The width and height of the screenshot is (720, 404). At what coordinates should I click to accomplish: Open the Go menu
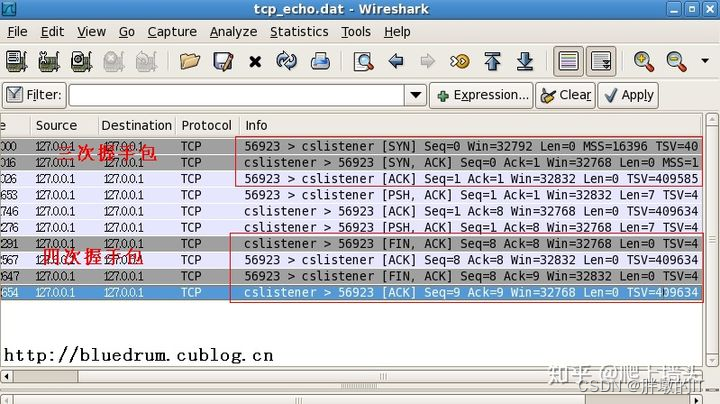[x=127, y=32]
